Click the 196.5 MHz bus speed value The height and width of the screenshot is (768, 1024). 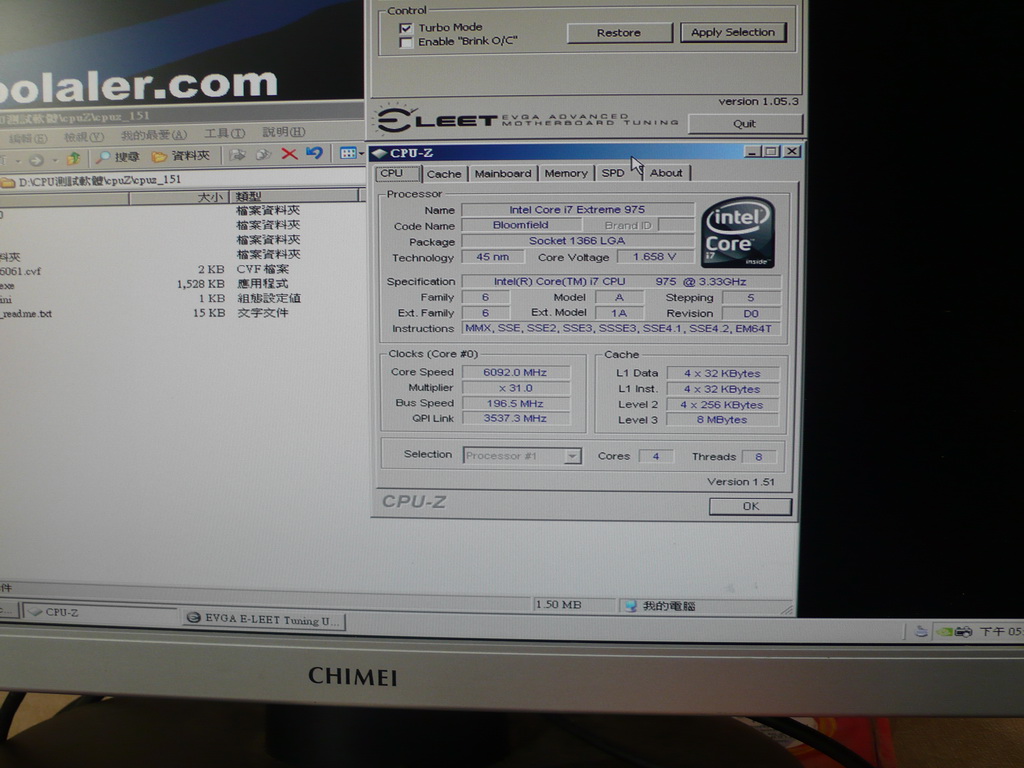pyautogui.click(x=515, y=404)
